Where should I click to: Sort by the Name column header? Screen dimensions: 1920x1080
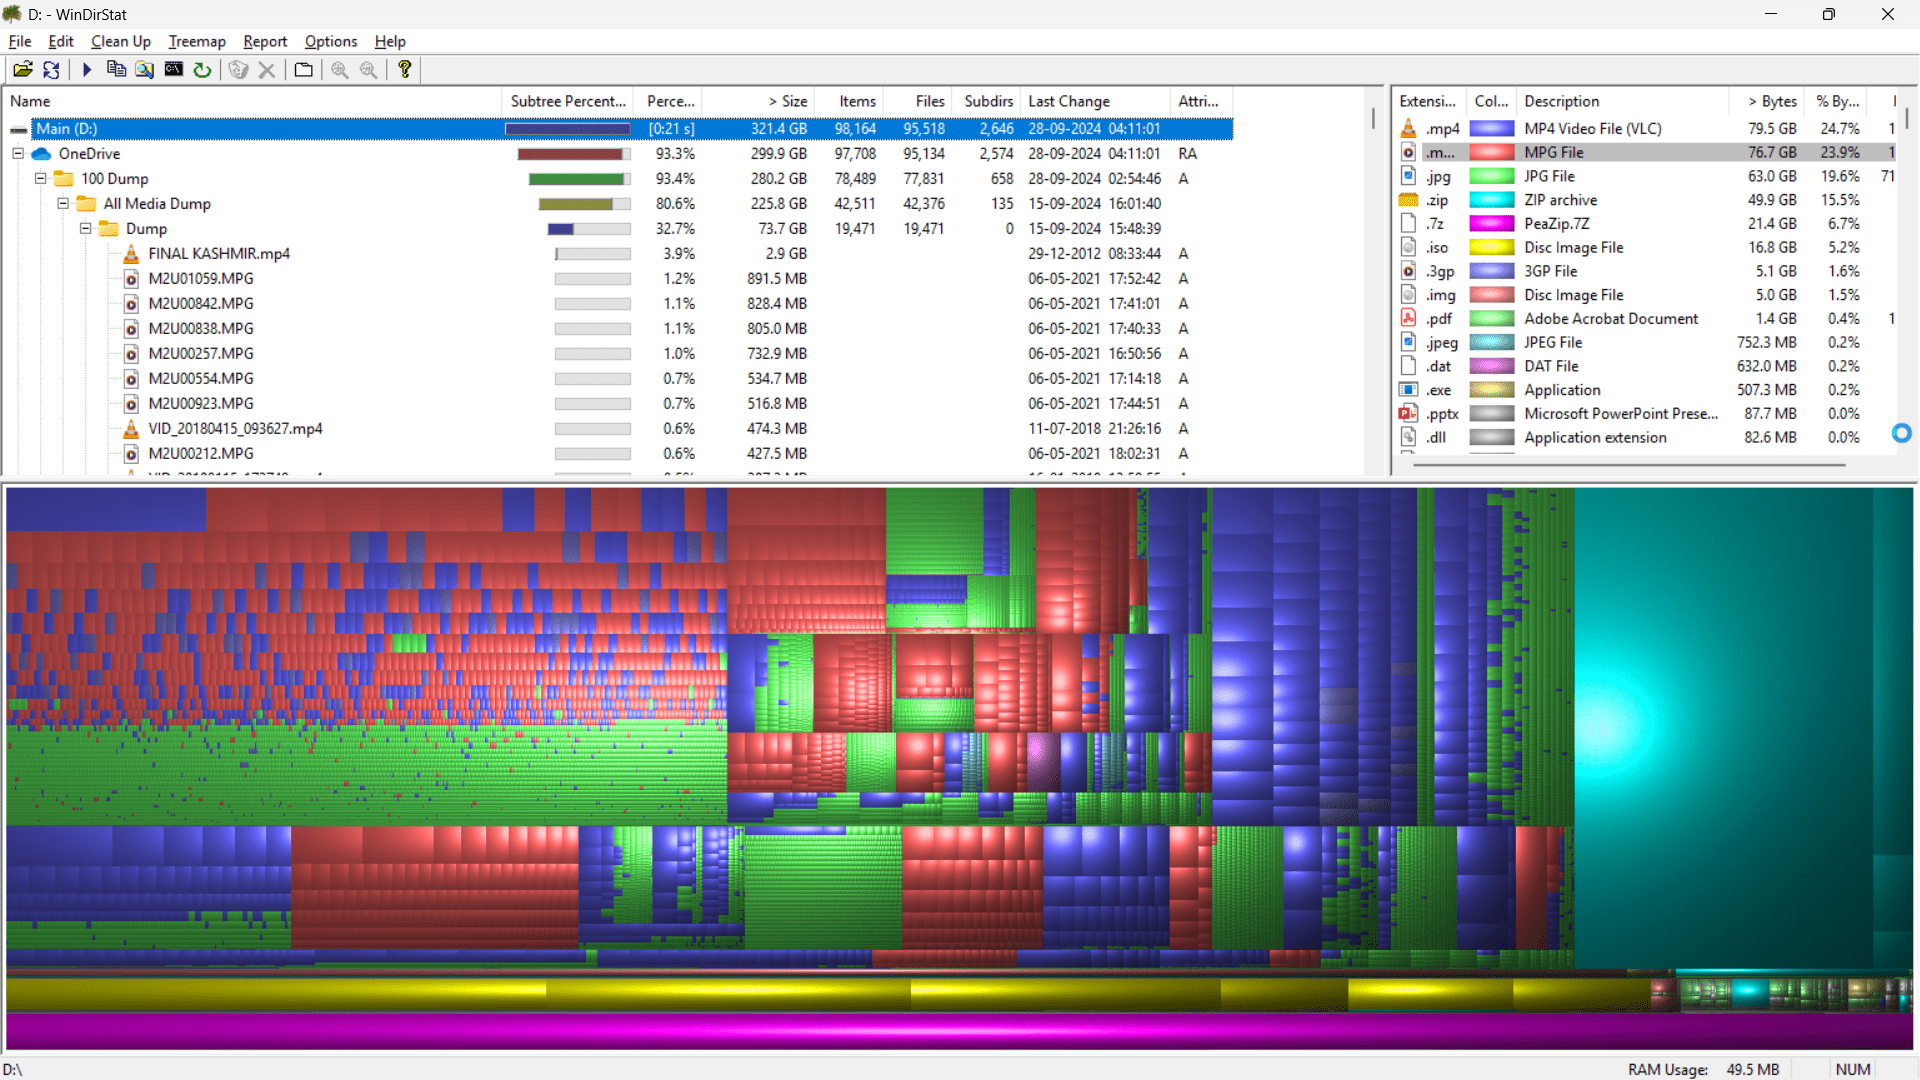coord(253,101)
